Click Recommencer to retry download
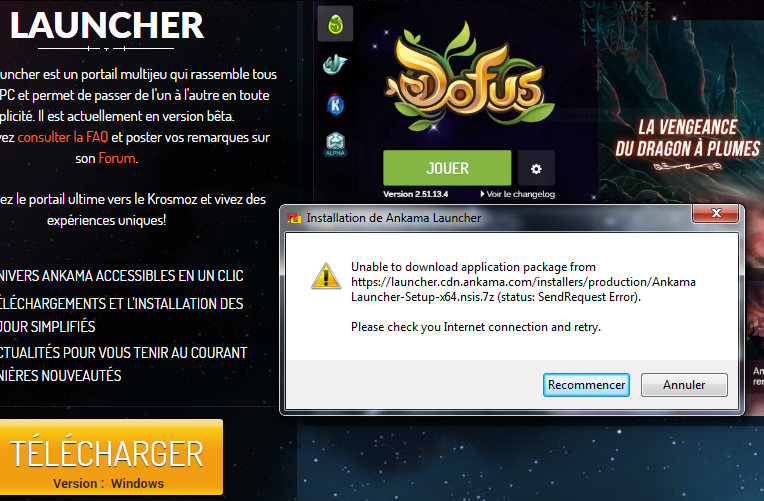764x501 pixels. tap(586, 385)
